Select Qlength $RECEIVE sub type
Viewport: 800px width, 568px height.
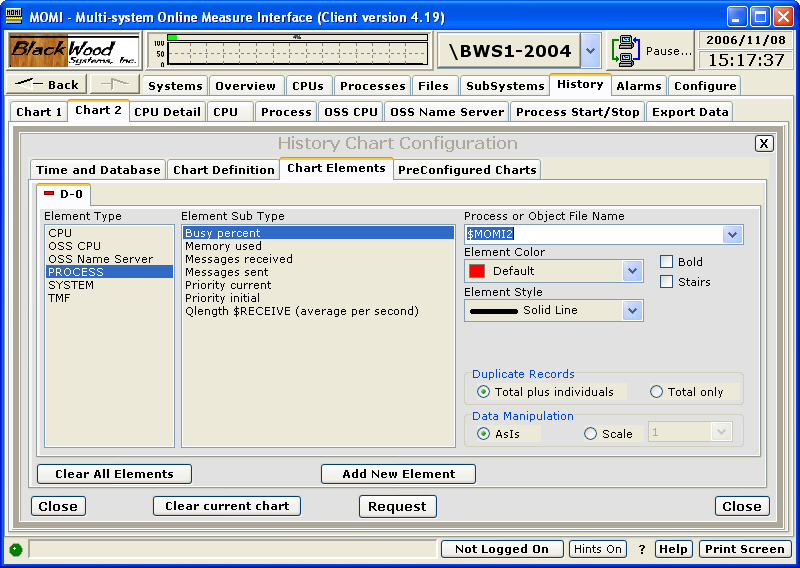coord(318,311)
